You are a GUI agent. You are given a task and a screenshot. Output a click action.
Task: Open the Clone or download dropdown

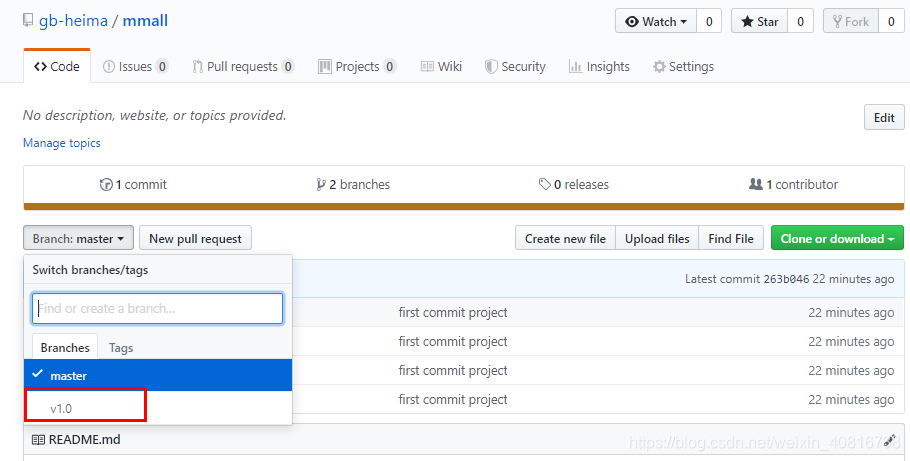pos(837,238)
